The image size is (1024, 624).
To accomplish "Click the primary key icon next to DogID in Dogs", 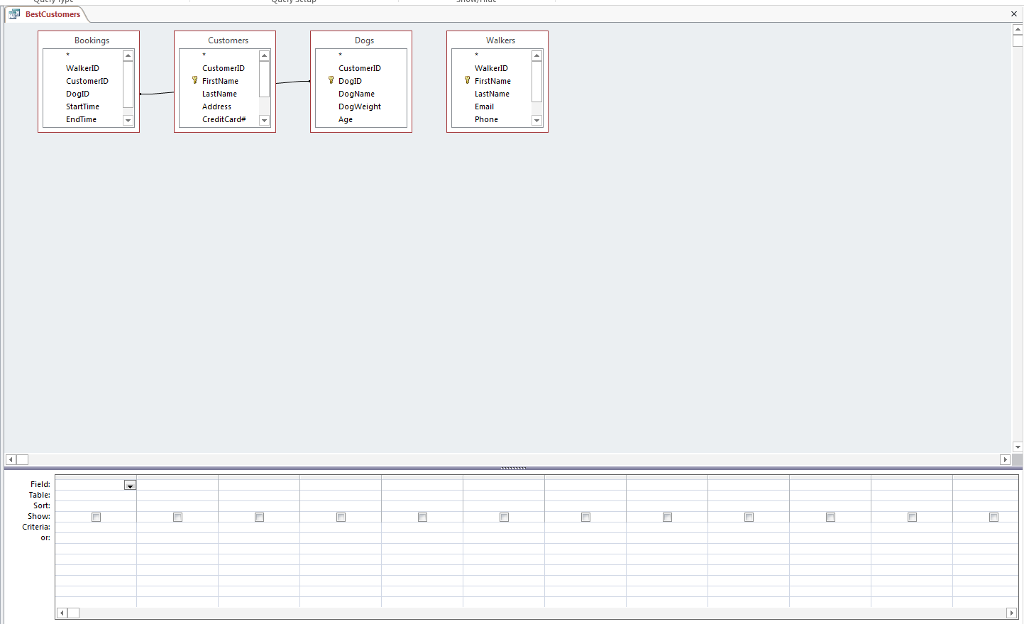I will pos(331,81).
